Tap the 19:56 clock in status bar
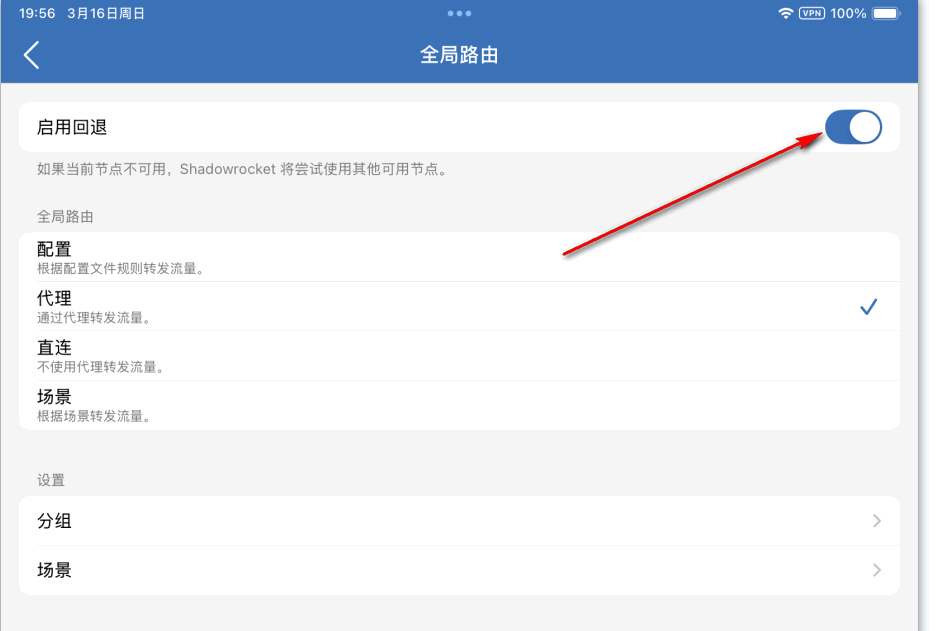944x631 pixels. coord(37,13)
